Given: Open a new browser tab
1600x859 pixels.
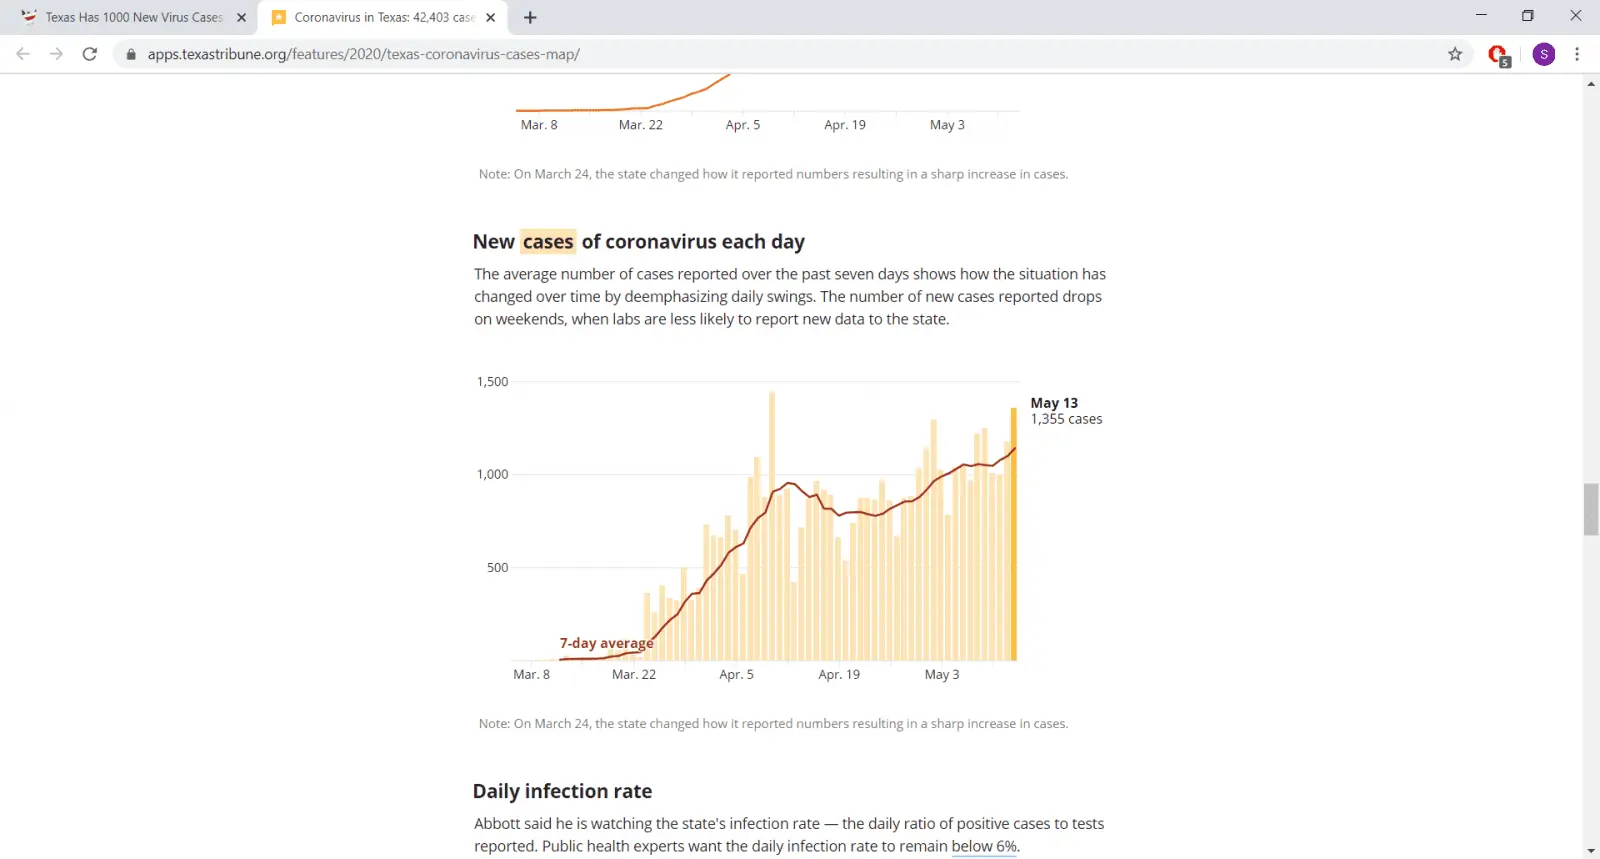Looking at the screenshot, I should tap(530, 17).
